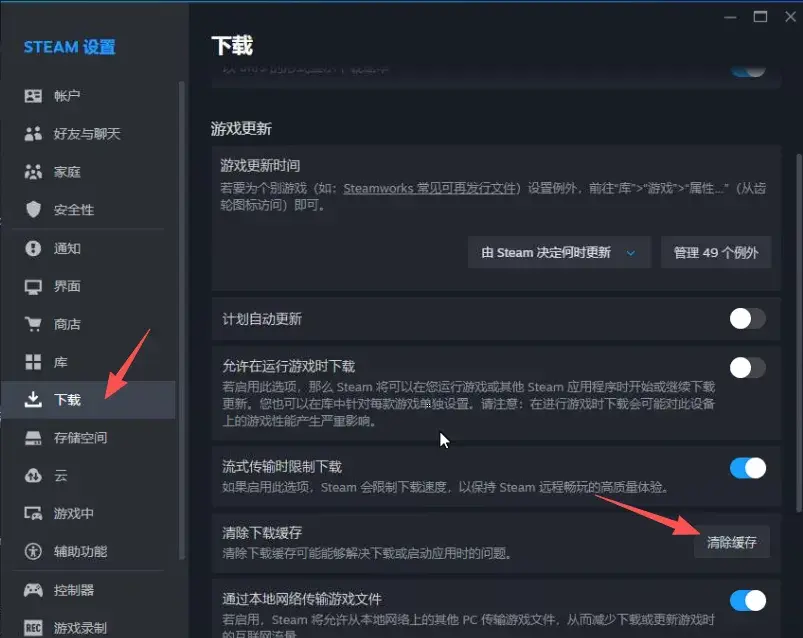The image size is (803, 638).
Task: Select 安全性 in the sidebar
Action: coord(88,210)
